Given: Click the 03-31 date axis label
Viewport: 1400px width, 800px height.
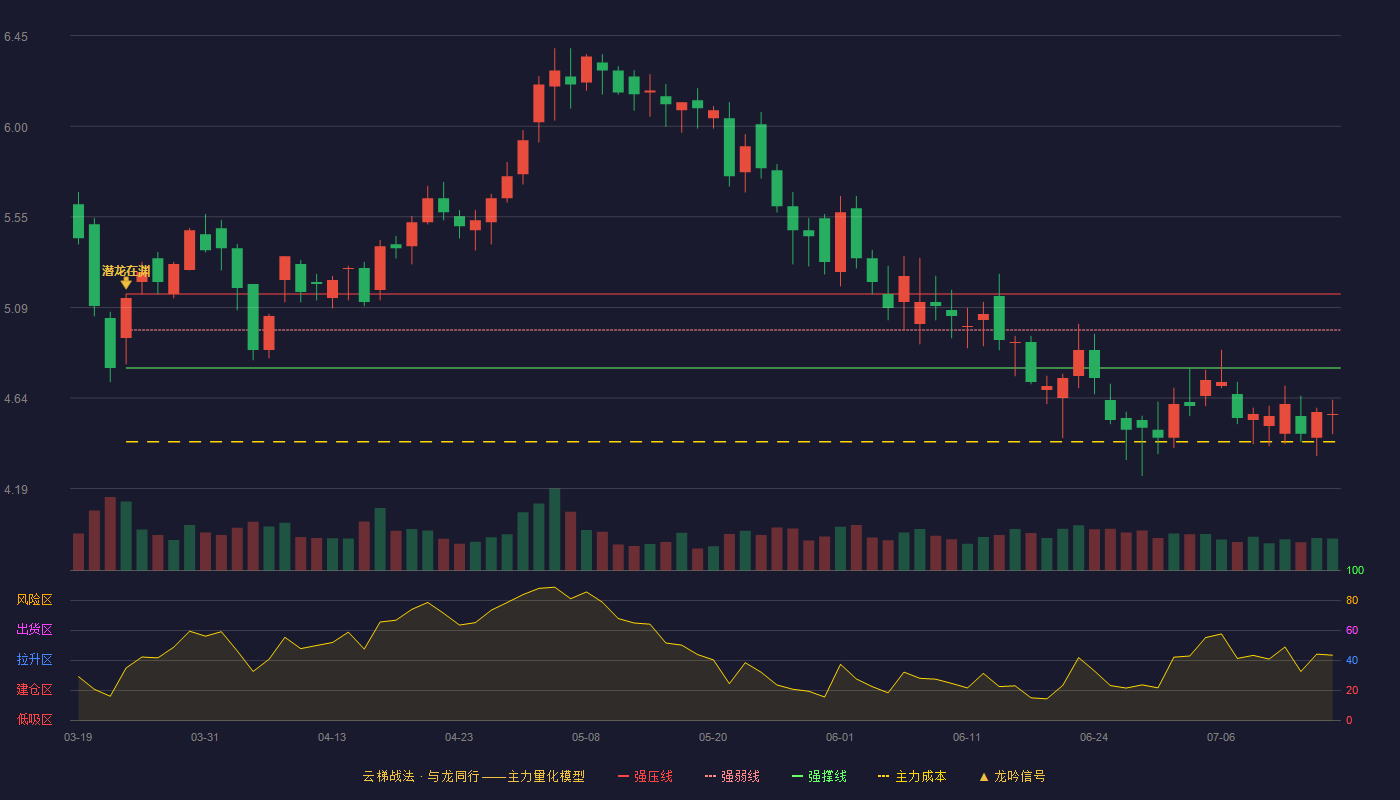Looking at the screenshot, I should (x=205, y=737).
